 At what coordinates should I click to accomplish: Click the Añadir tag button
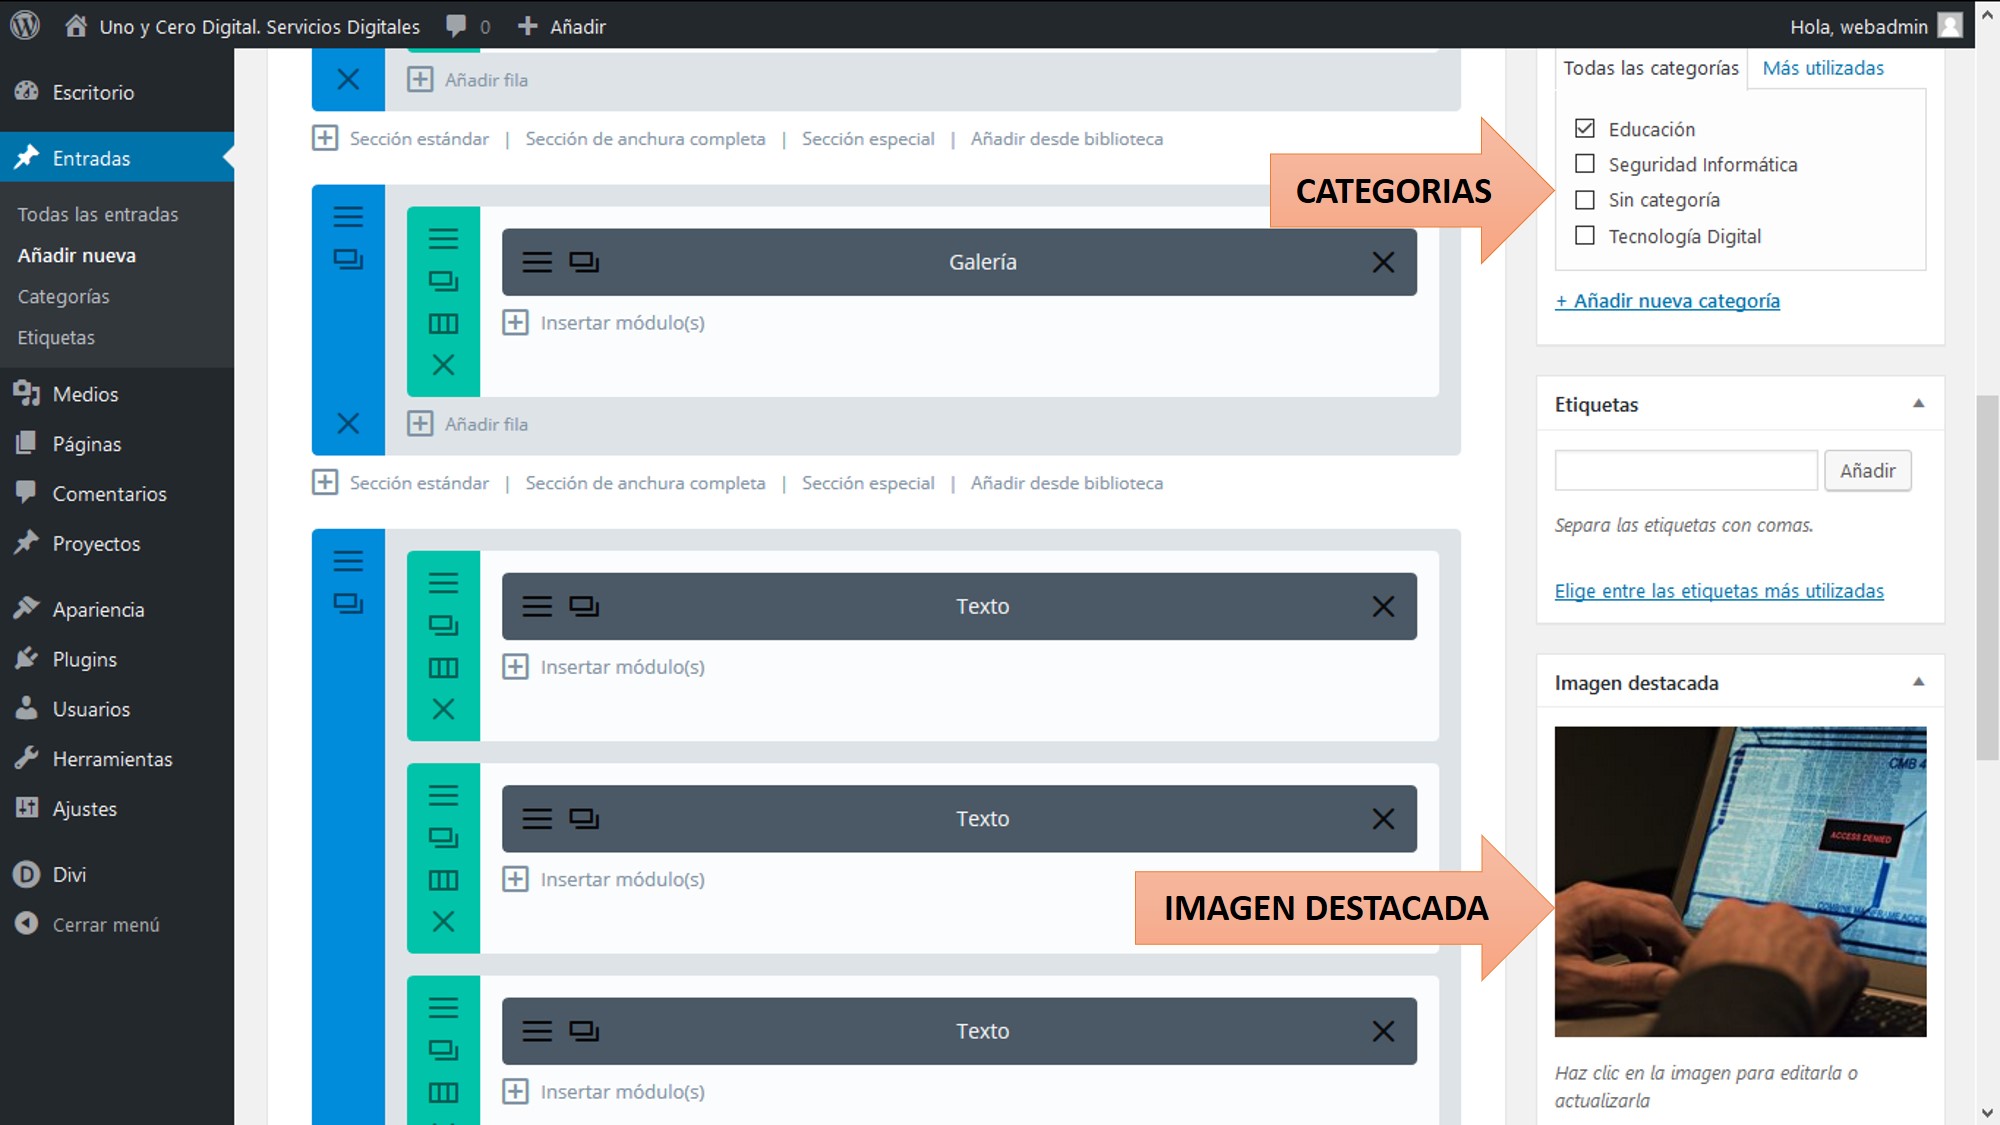(x=1867, y=470)
